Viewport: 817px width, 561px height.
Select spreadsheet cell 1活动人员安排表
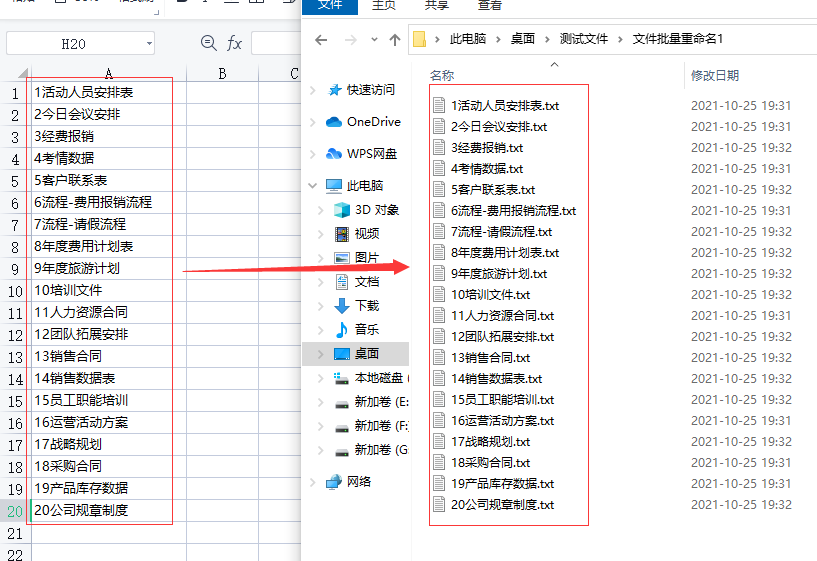coord(108,93)
